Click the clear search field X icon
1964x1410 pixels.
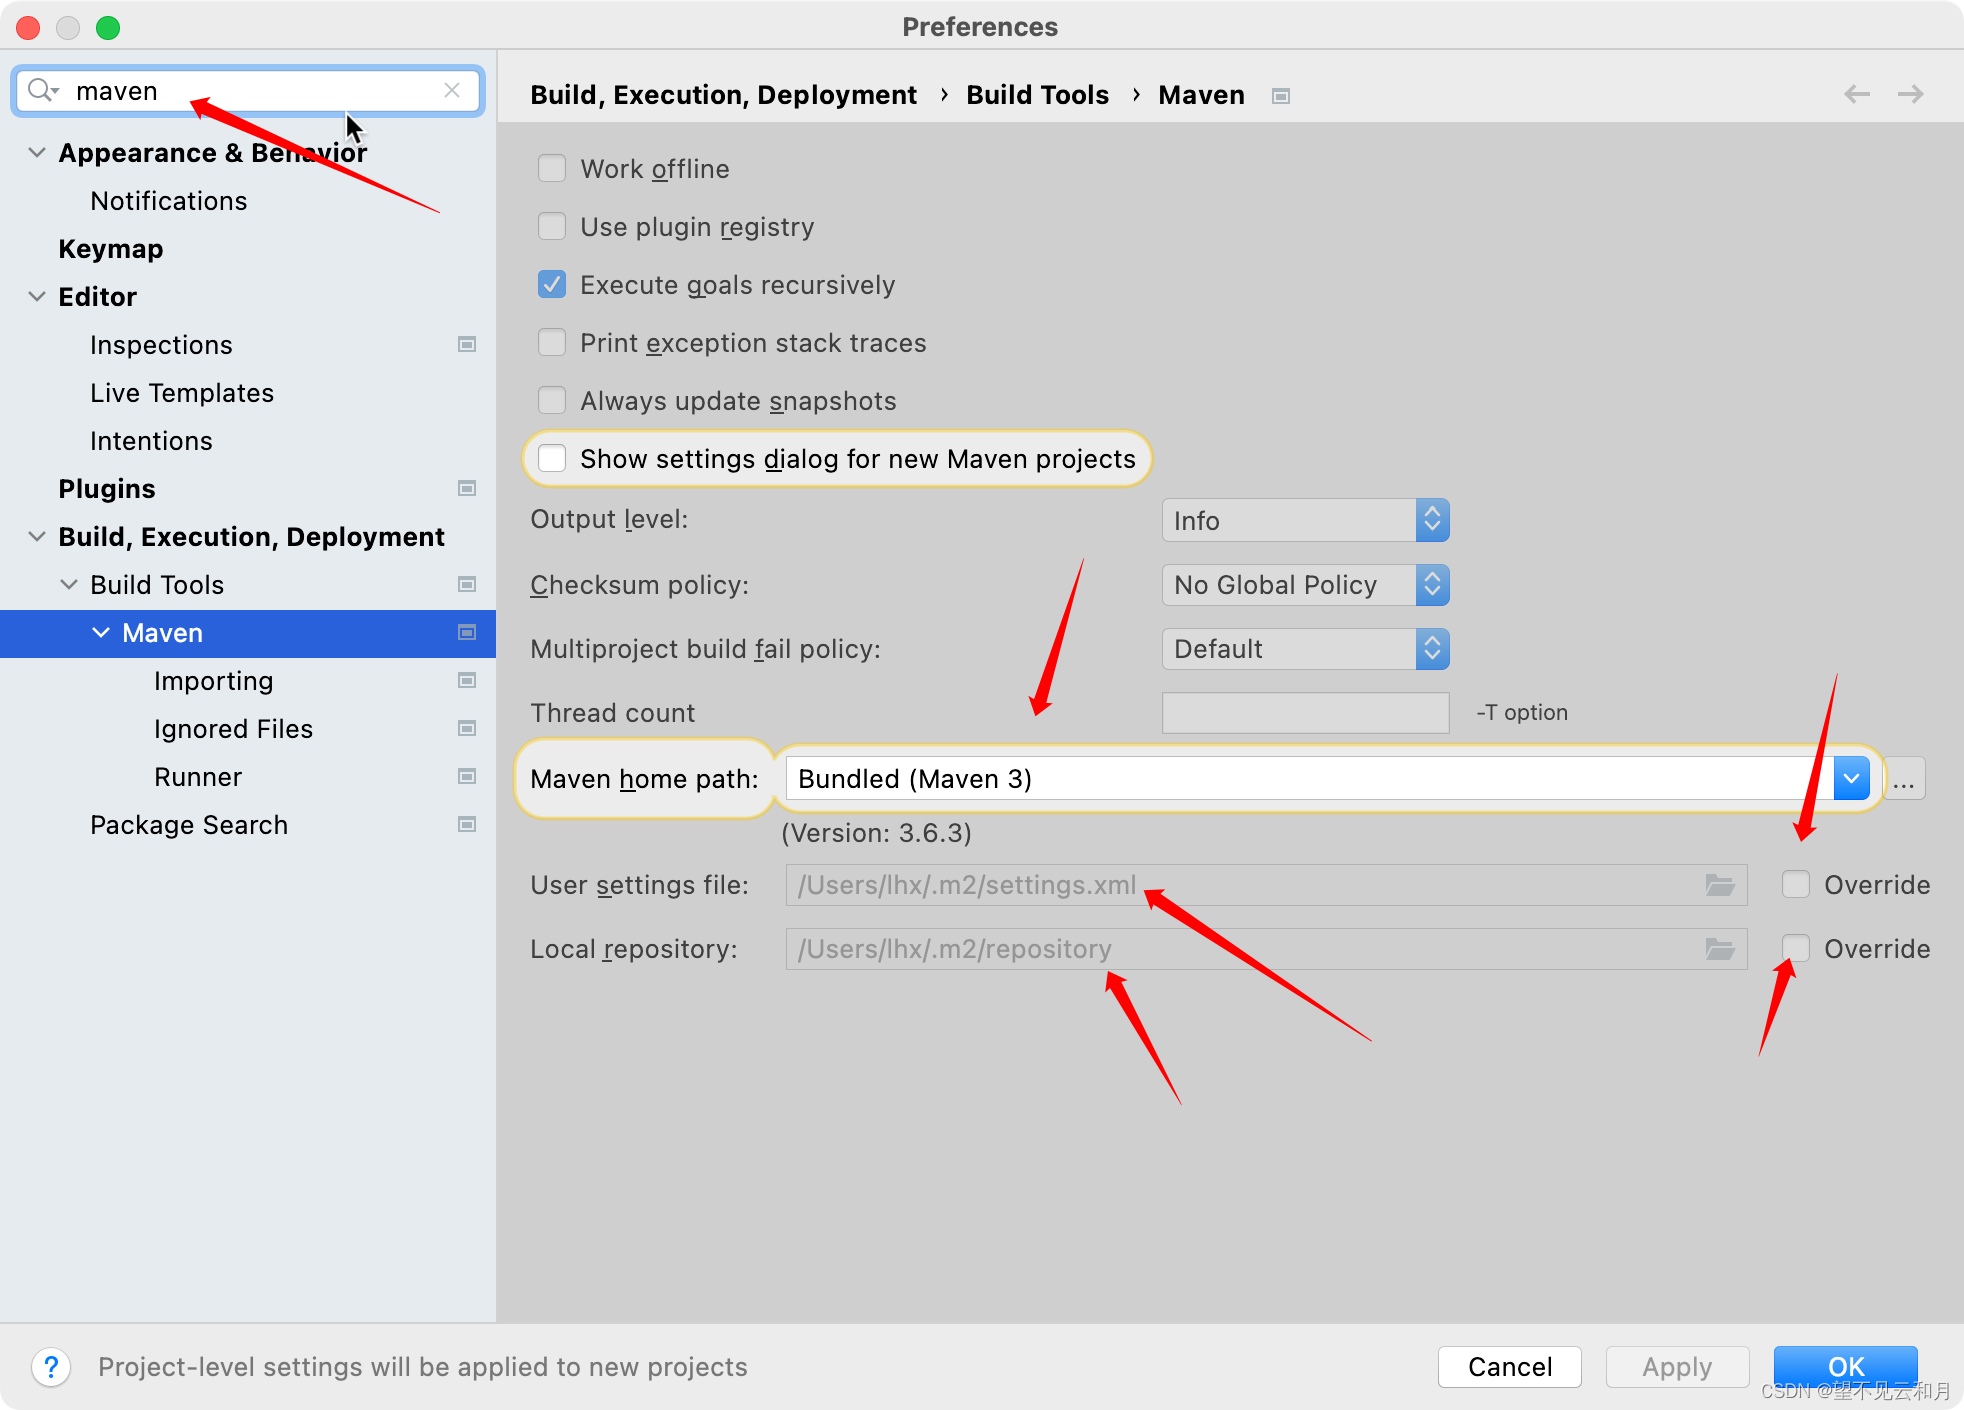click(451, 88)
